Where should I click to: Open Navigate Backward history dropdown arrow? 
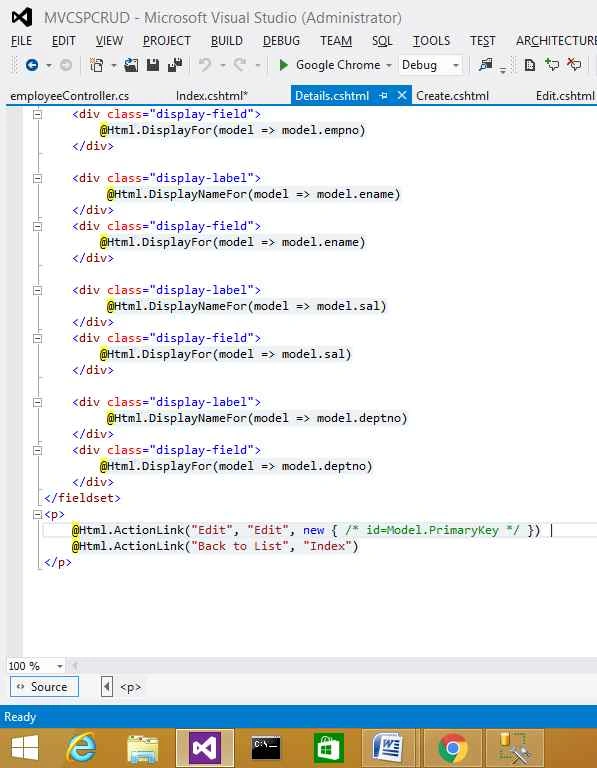coord(48,65)
